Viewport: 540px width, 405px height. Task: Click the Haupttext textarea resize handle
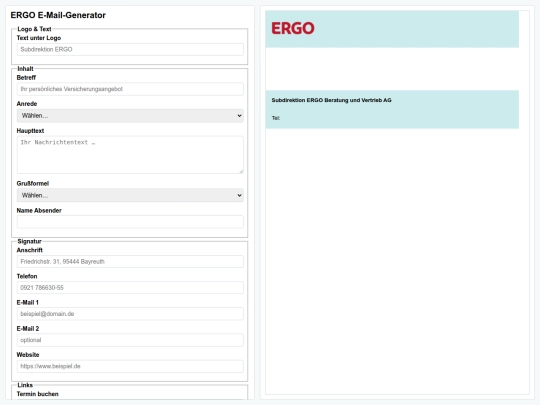point(241,171)
